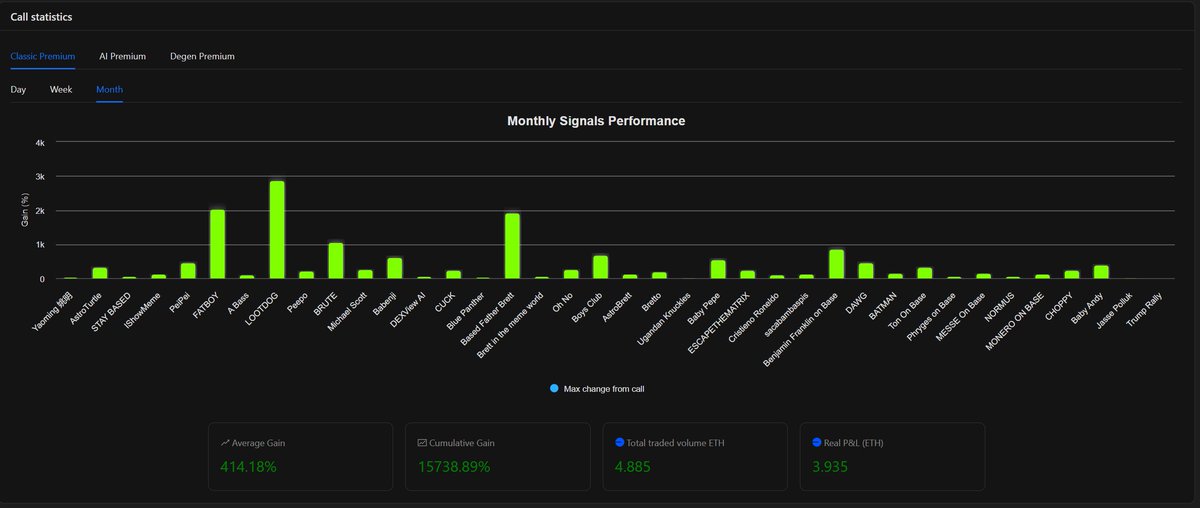This screenshot has height=508, width=1200.
Task: Click the Gain (%) y-axis title
Action: point(23,211)
